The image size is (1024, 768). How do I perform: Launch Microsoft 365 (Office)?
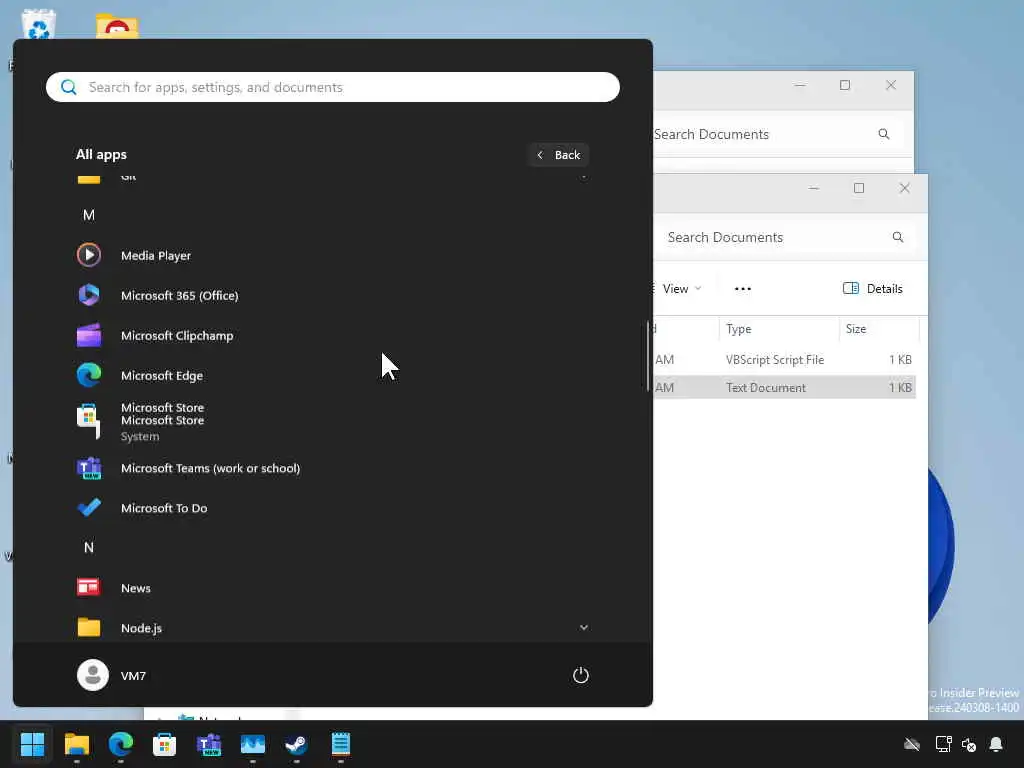(332, 295)
